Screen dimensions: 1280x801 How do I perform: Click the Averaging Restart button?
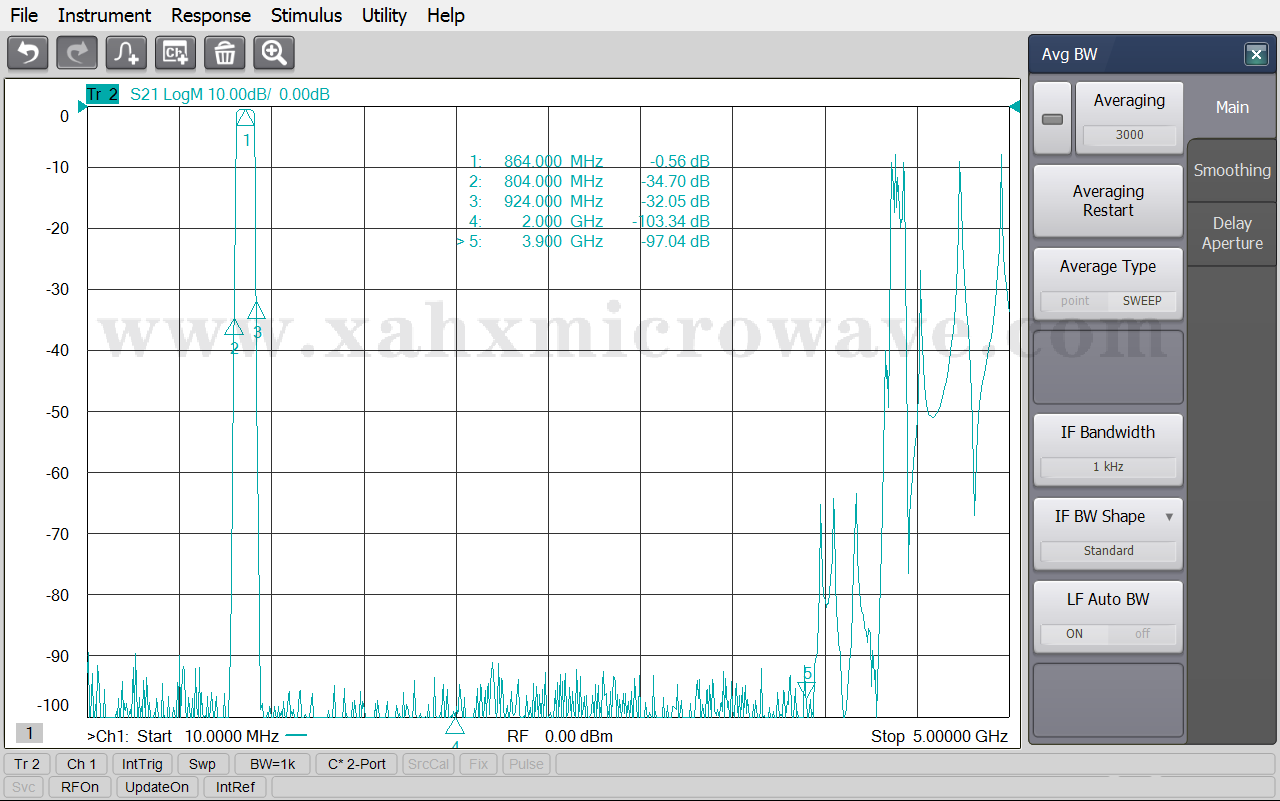(x=1108, y=201)
